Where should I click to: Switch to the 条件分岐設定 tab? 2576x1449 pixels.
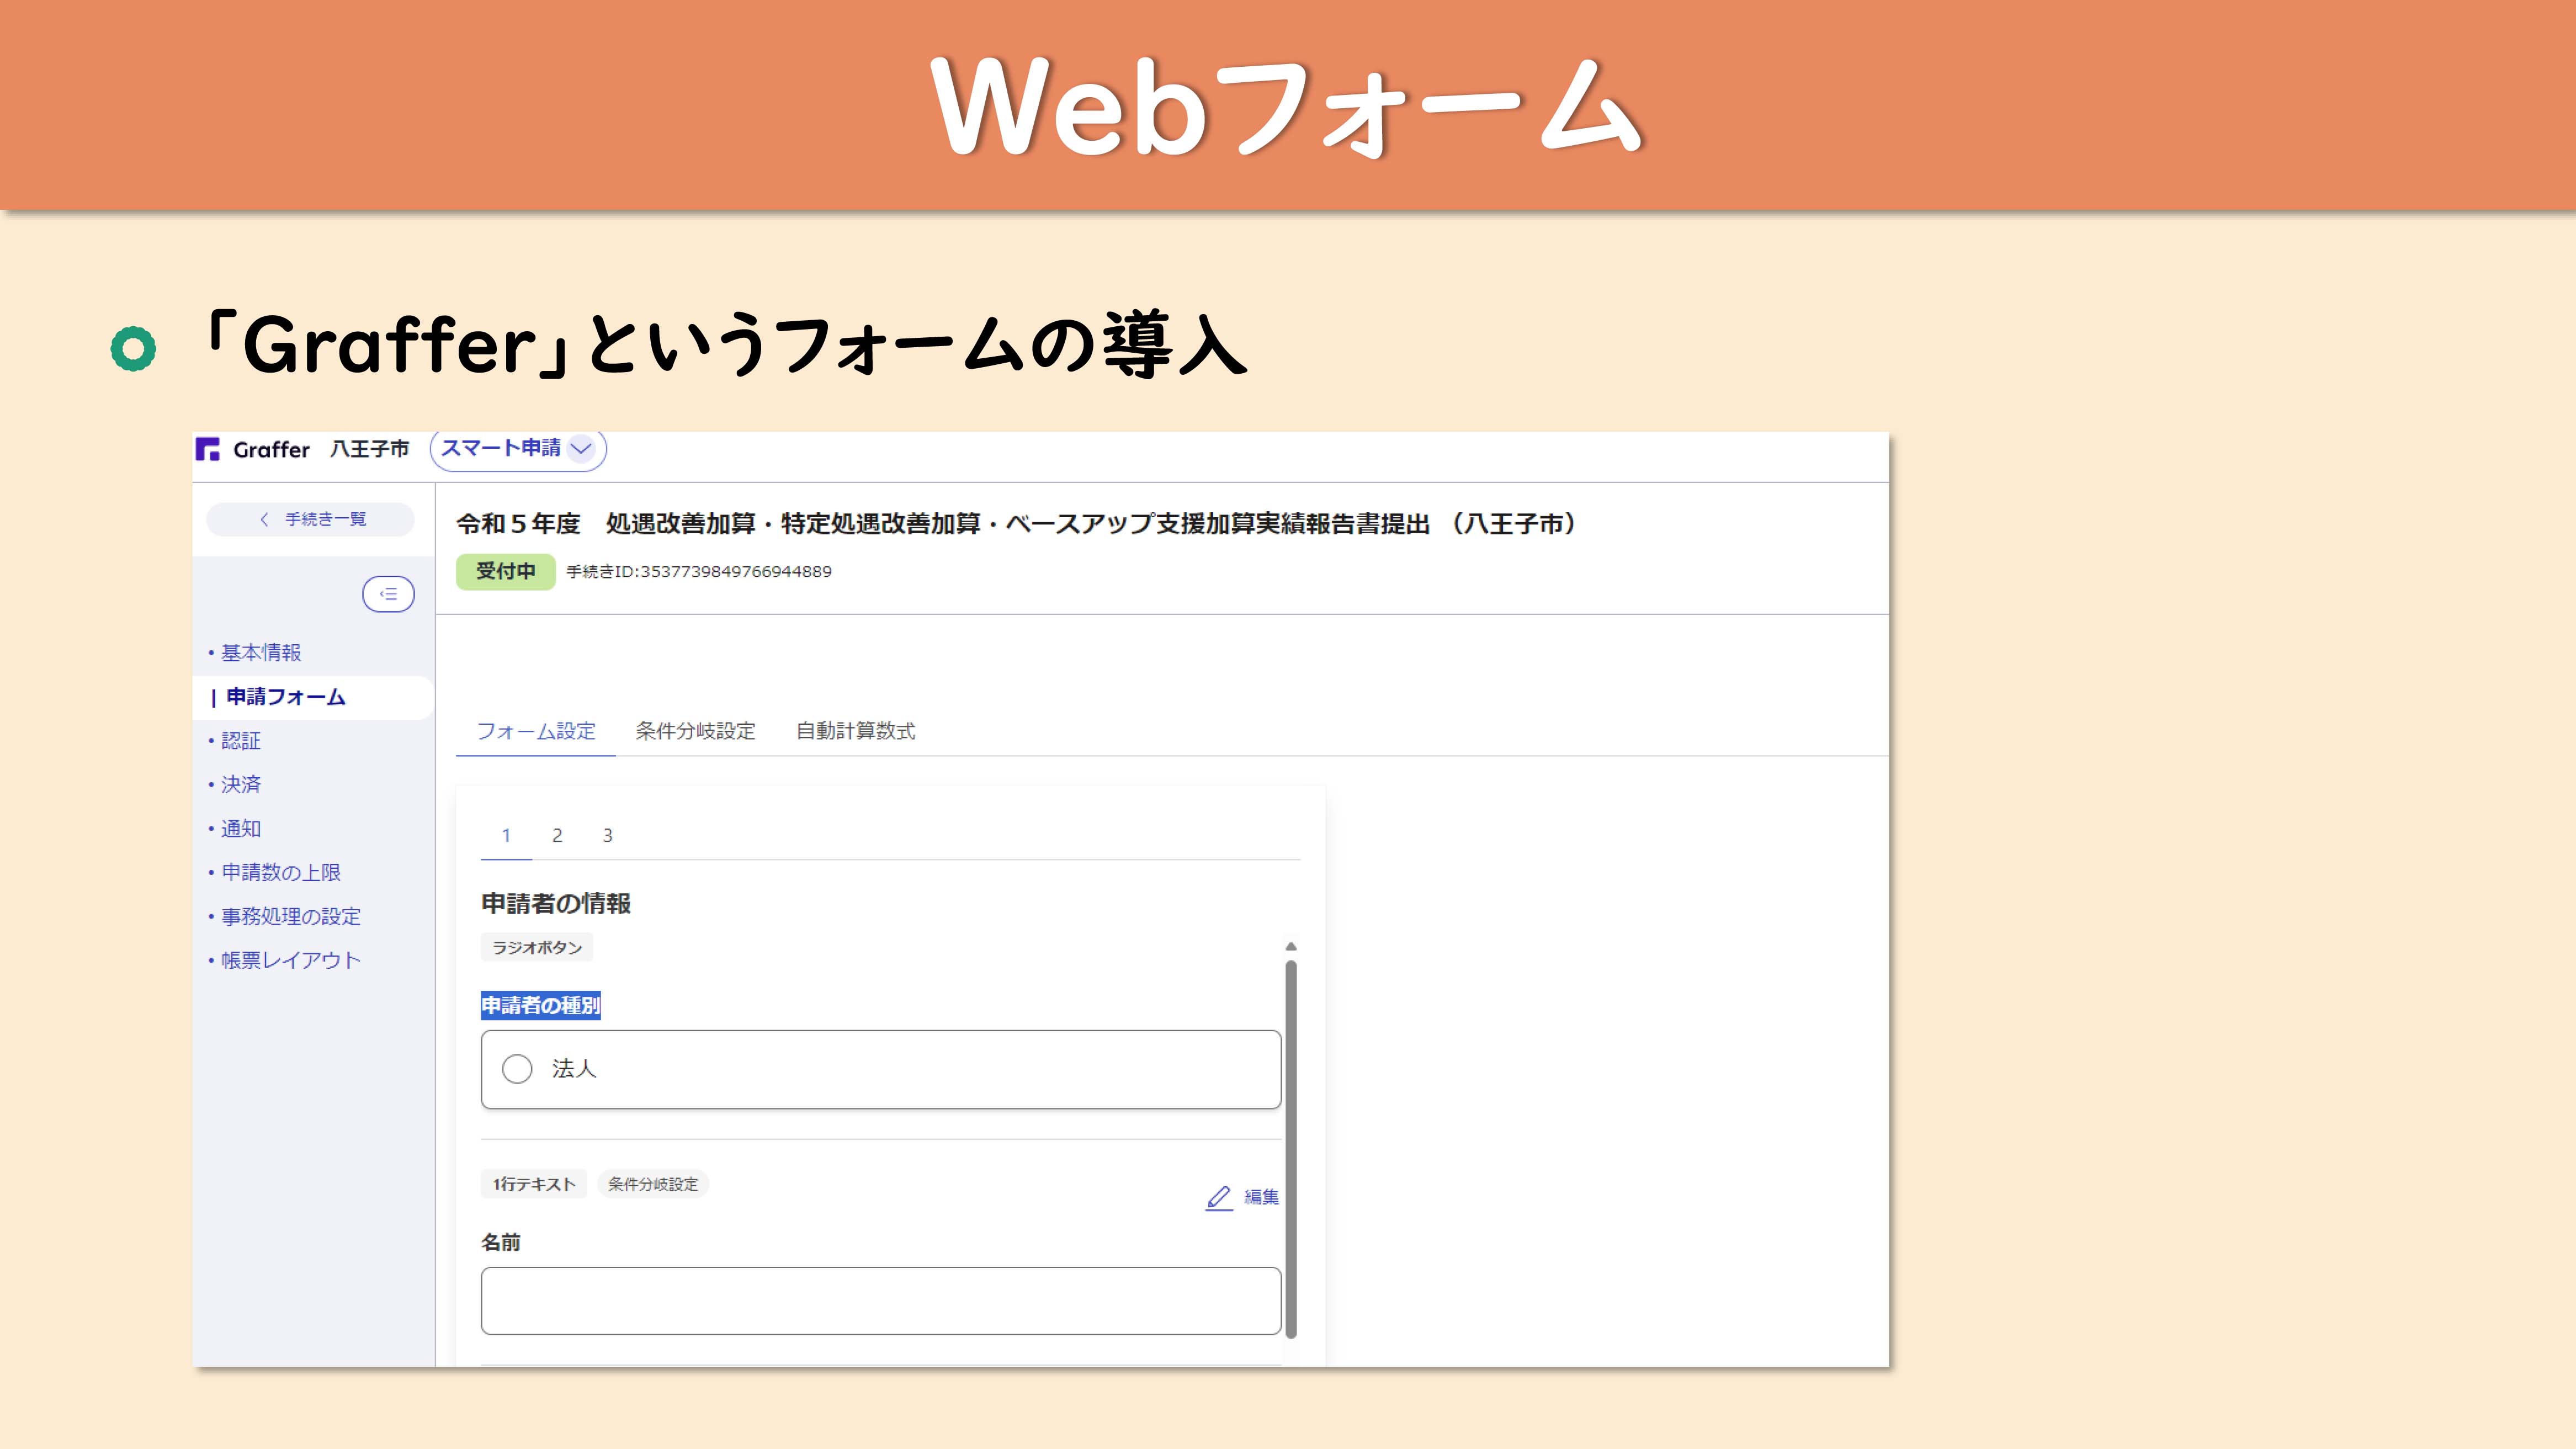tap(695, 731)
